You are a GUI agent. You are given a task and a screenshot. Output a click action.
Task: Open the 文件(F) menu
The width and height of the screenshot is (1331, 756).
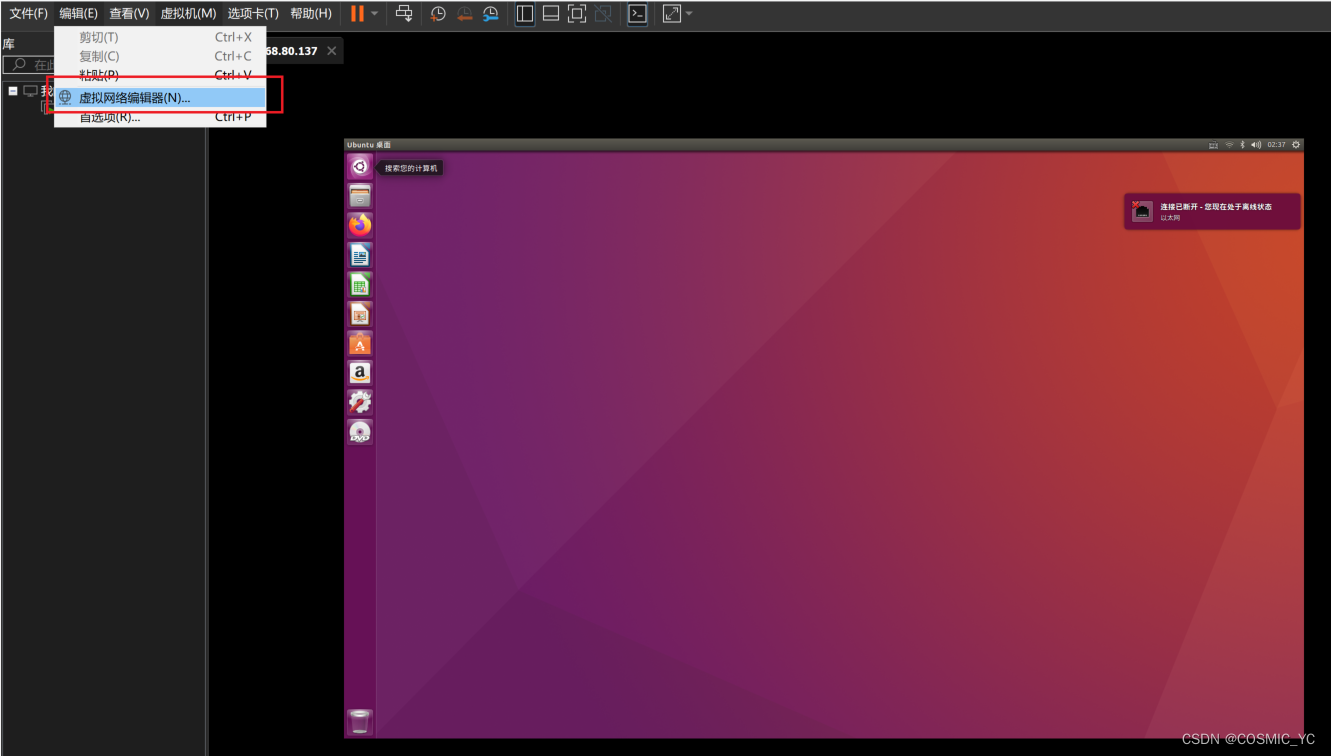click(x=29, y=14)
